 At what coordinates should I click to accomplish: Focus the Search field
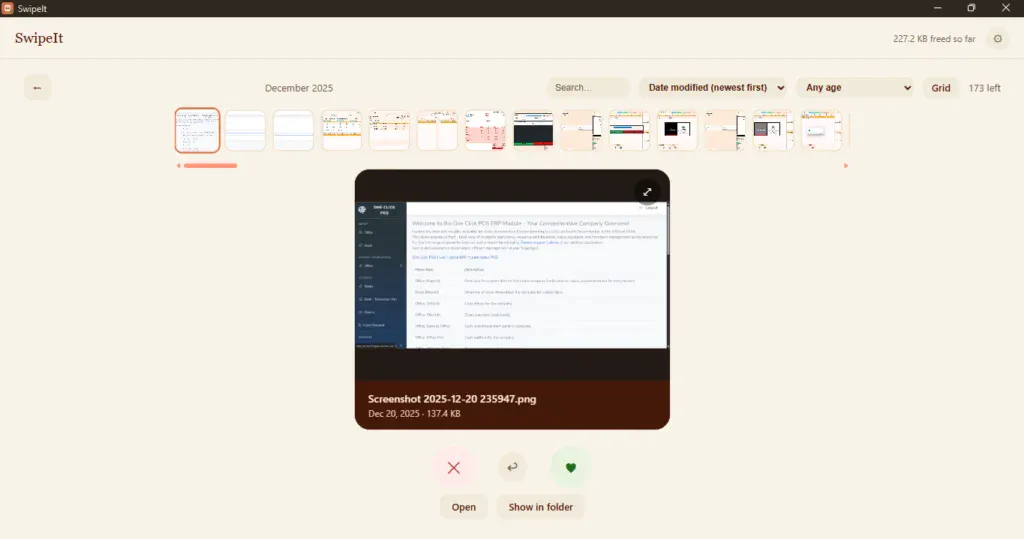(588, 88)
